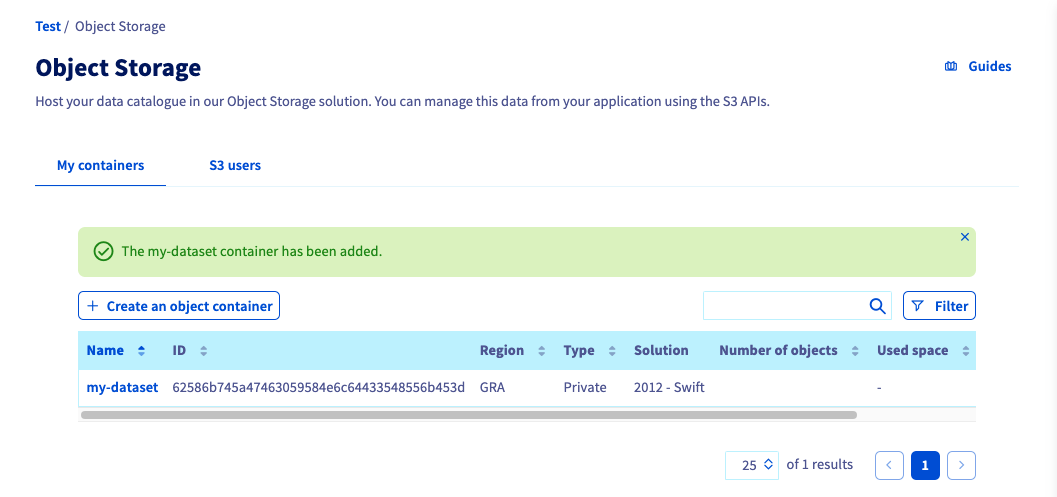
Task: Click the horizontal table scrollbar
Action: 468,414
